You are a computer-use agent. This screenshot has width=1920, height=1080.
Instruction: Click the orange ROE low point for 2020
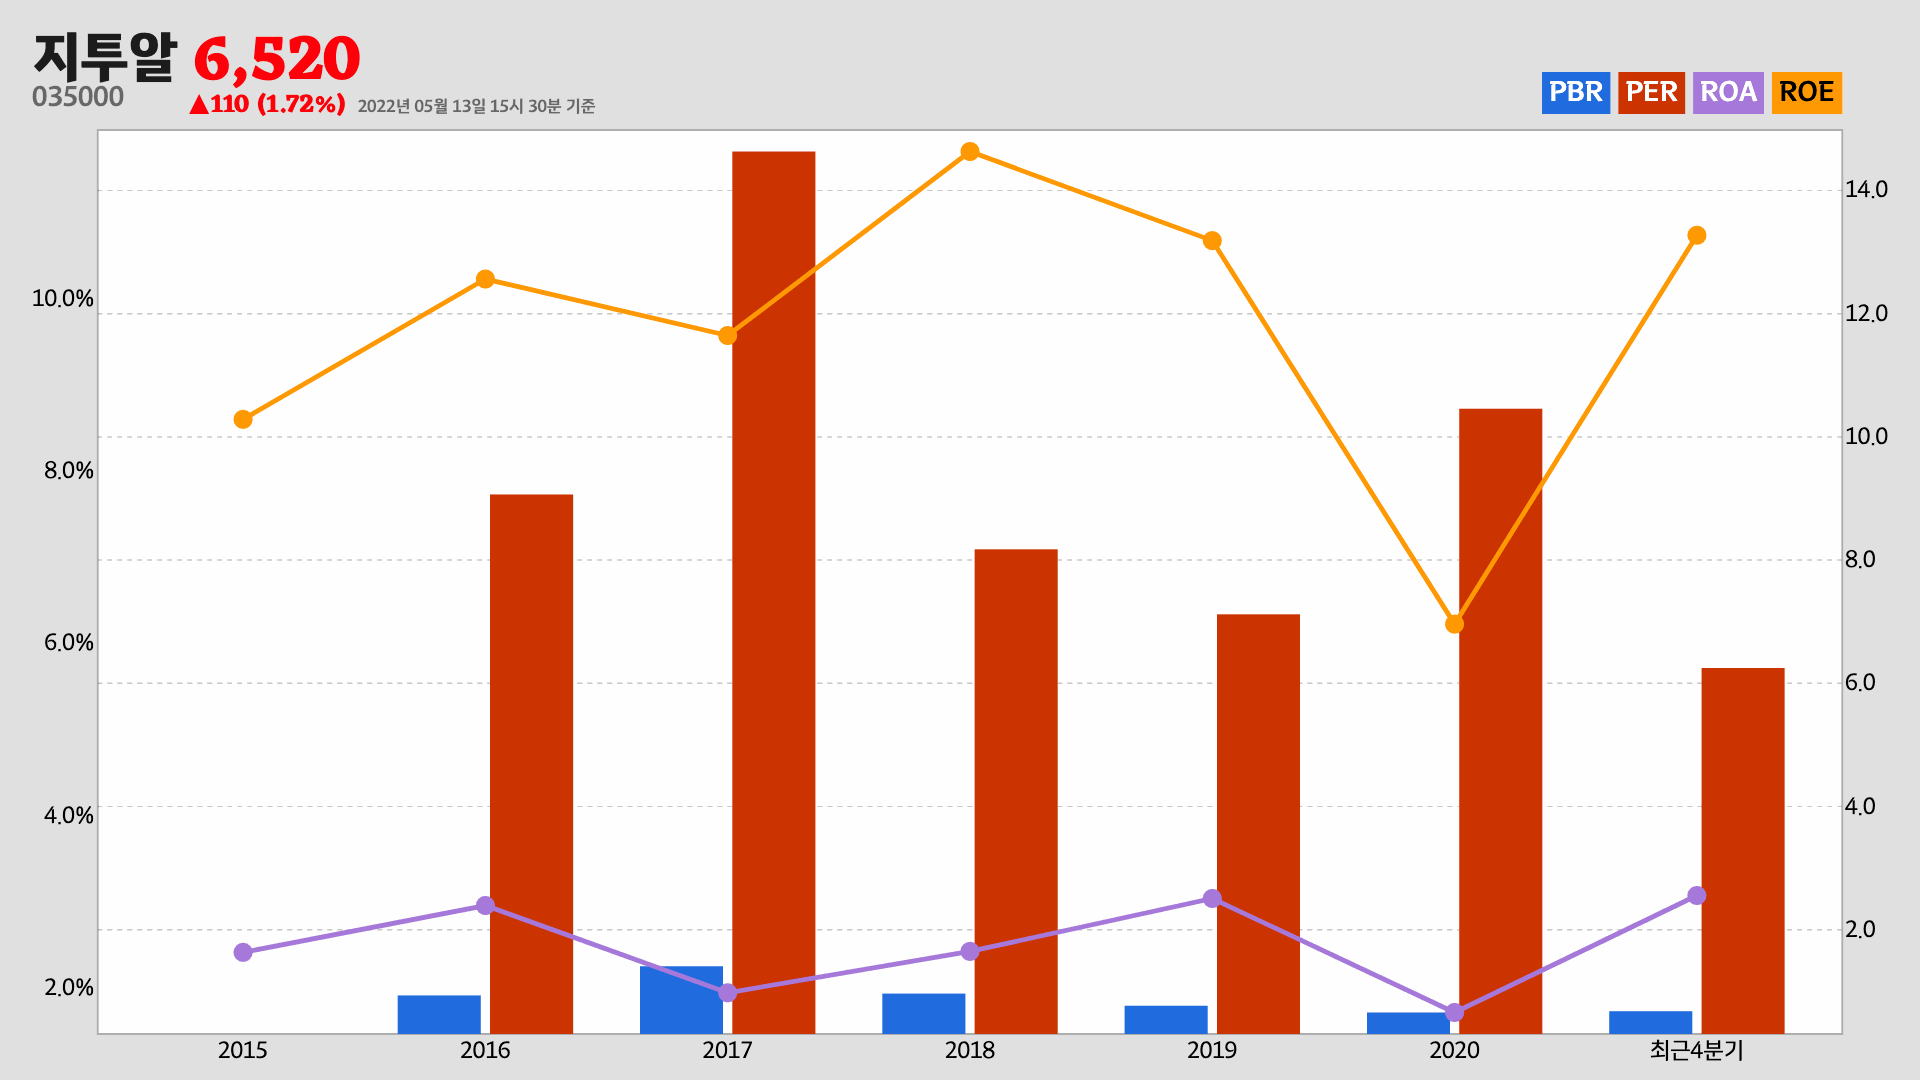click(1454, 624)
